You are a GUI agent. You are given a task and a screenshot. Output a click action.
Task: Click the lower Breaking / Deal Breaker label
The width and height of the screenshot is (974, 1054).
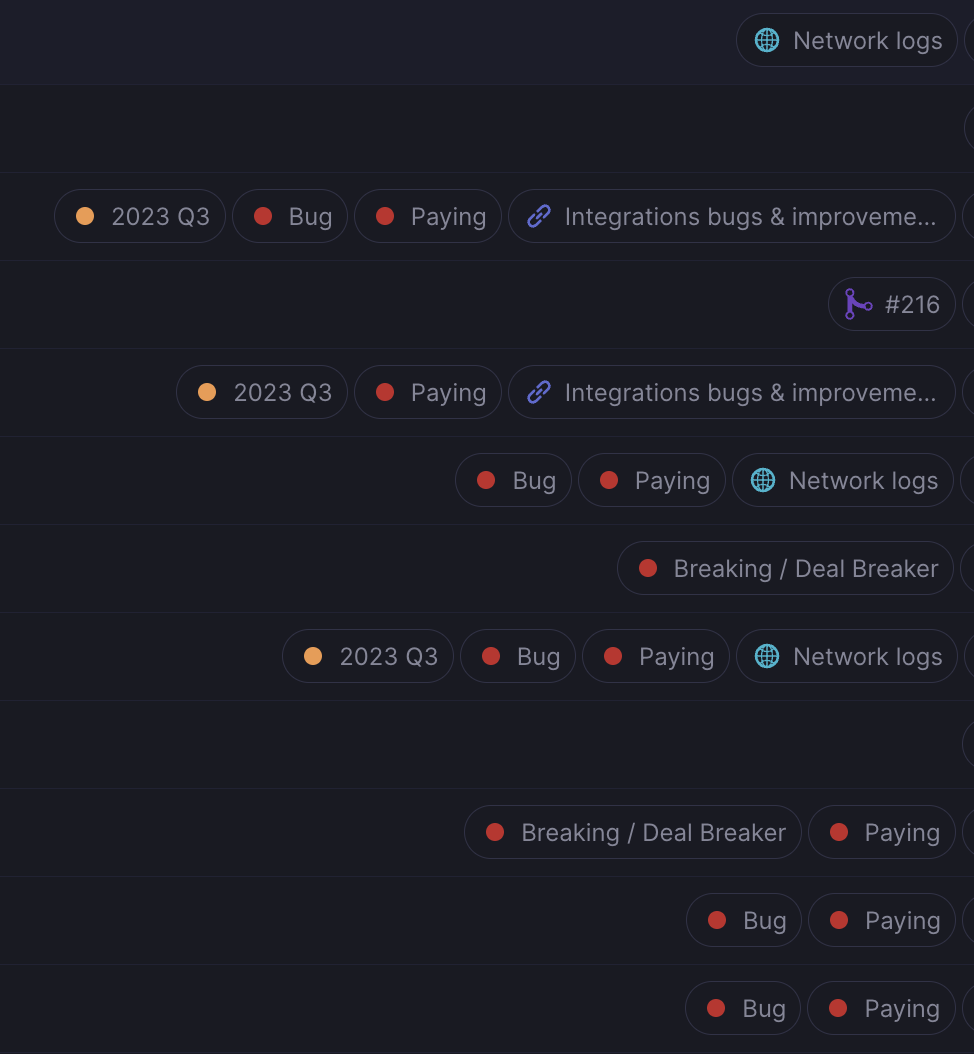point(632,832)
